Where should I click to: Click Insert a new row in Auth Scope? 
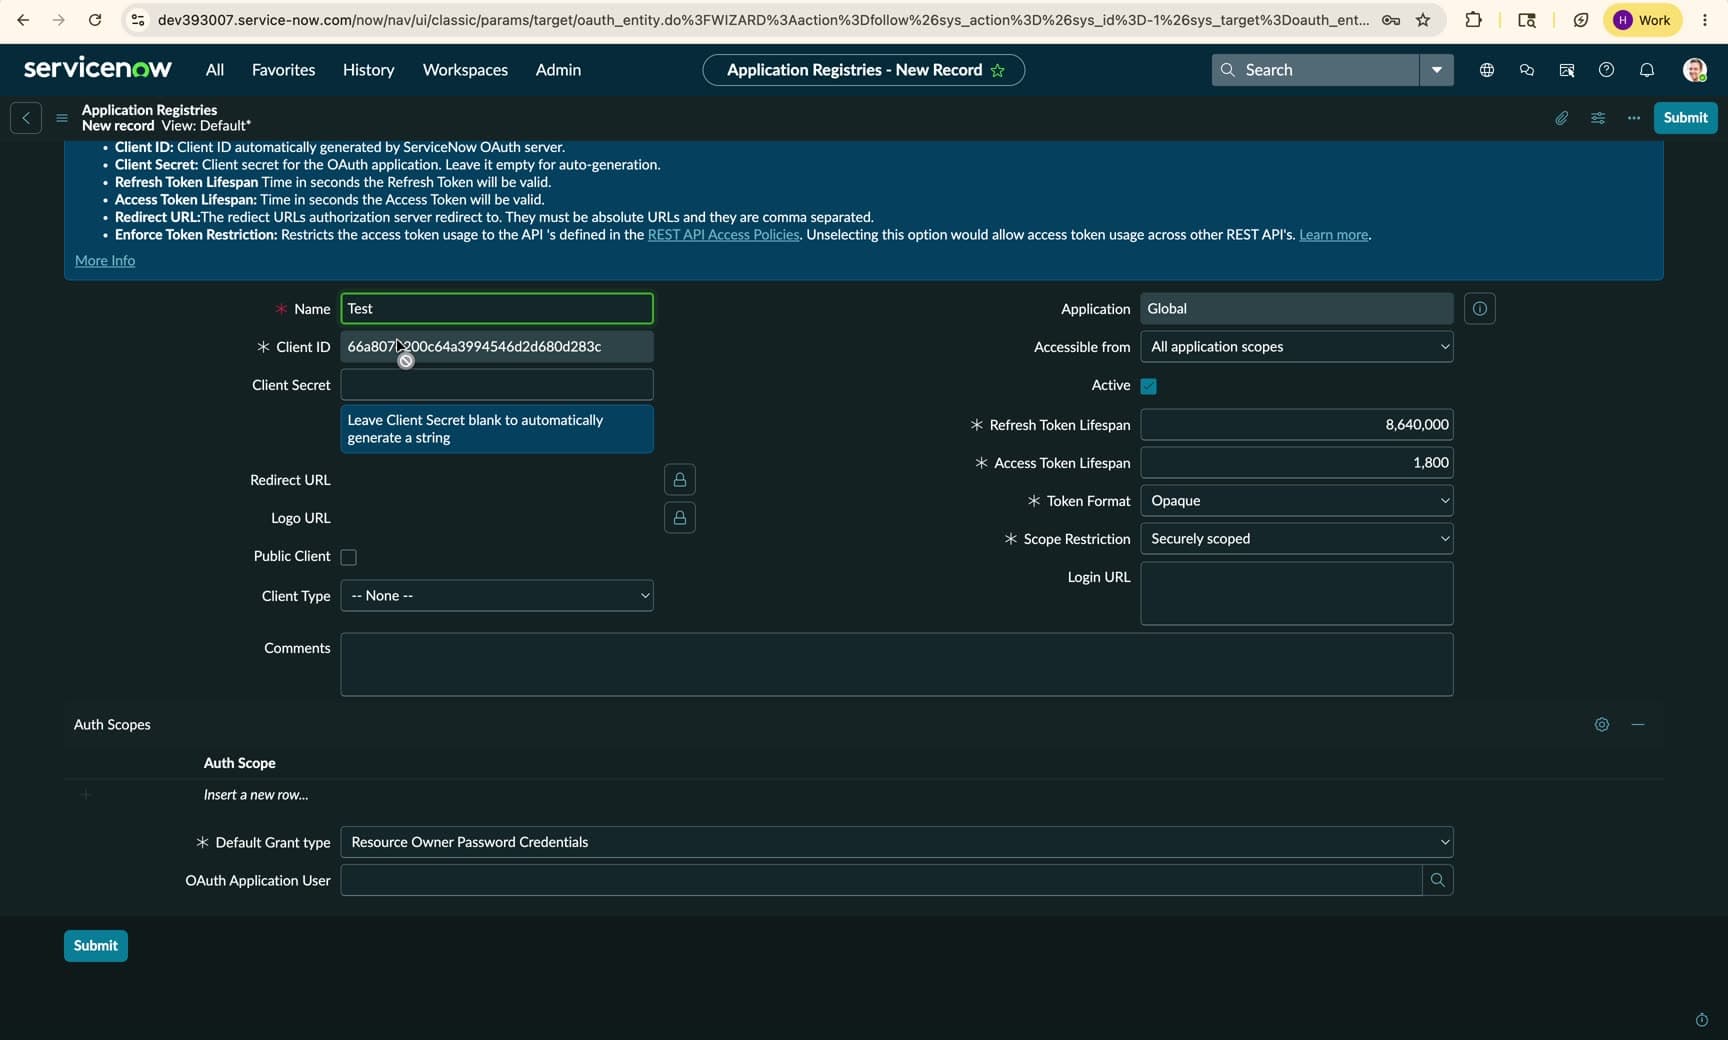coord(256,795)
